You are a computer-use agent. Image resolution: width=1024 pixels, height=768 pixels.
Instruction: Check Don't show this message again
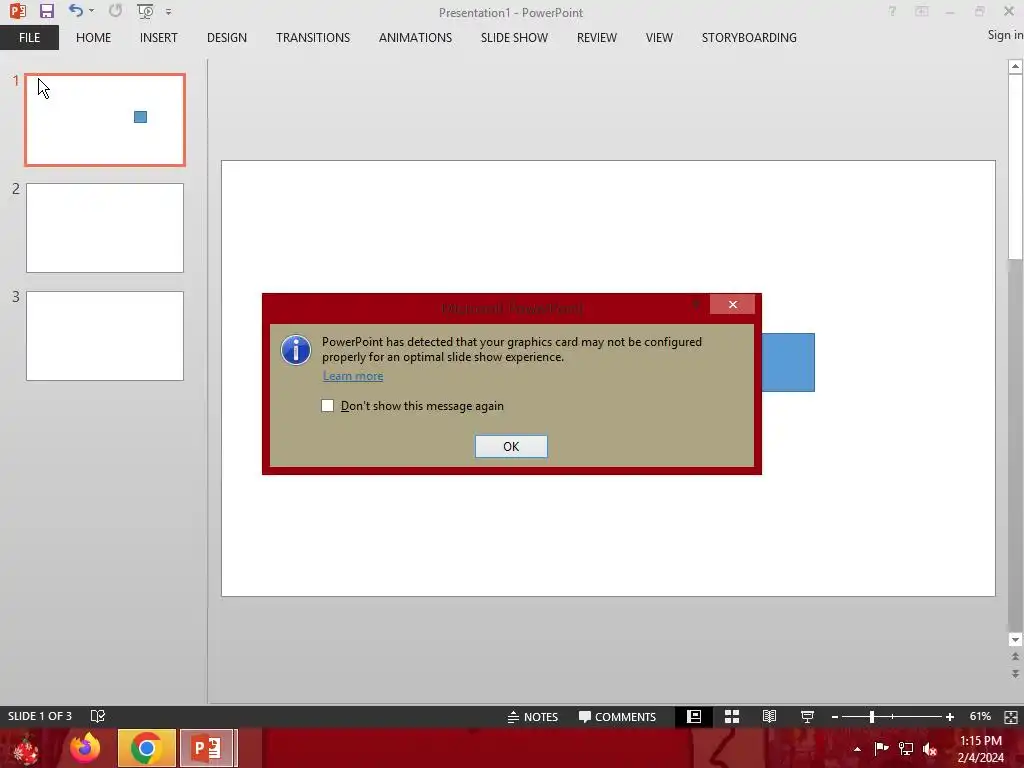[x=328, y=406]
